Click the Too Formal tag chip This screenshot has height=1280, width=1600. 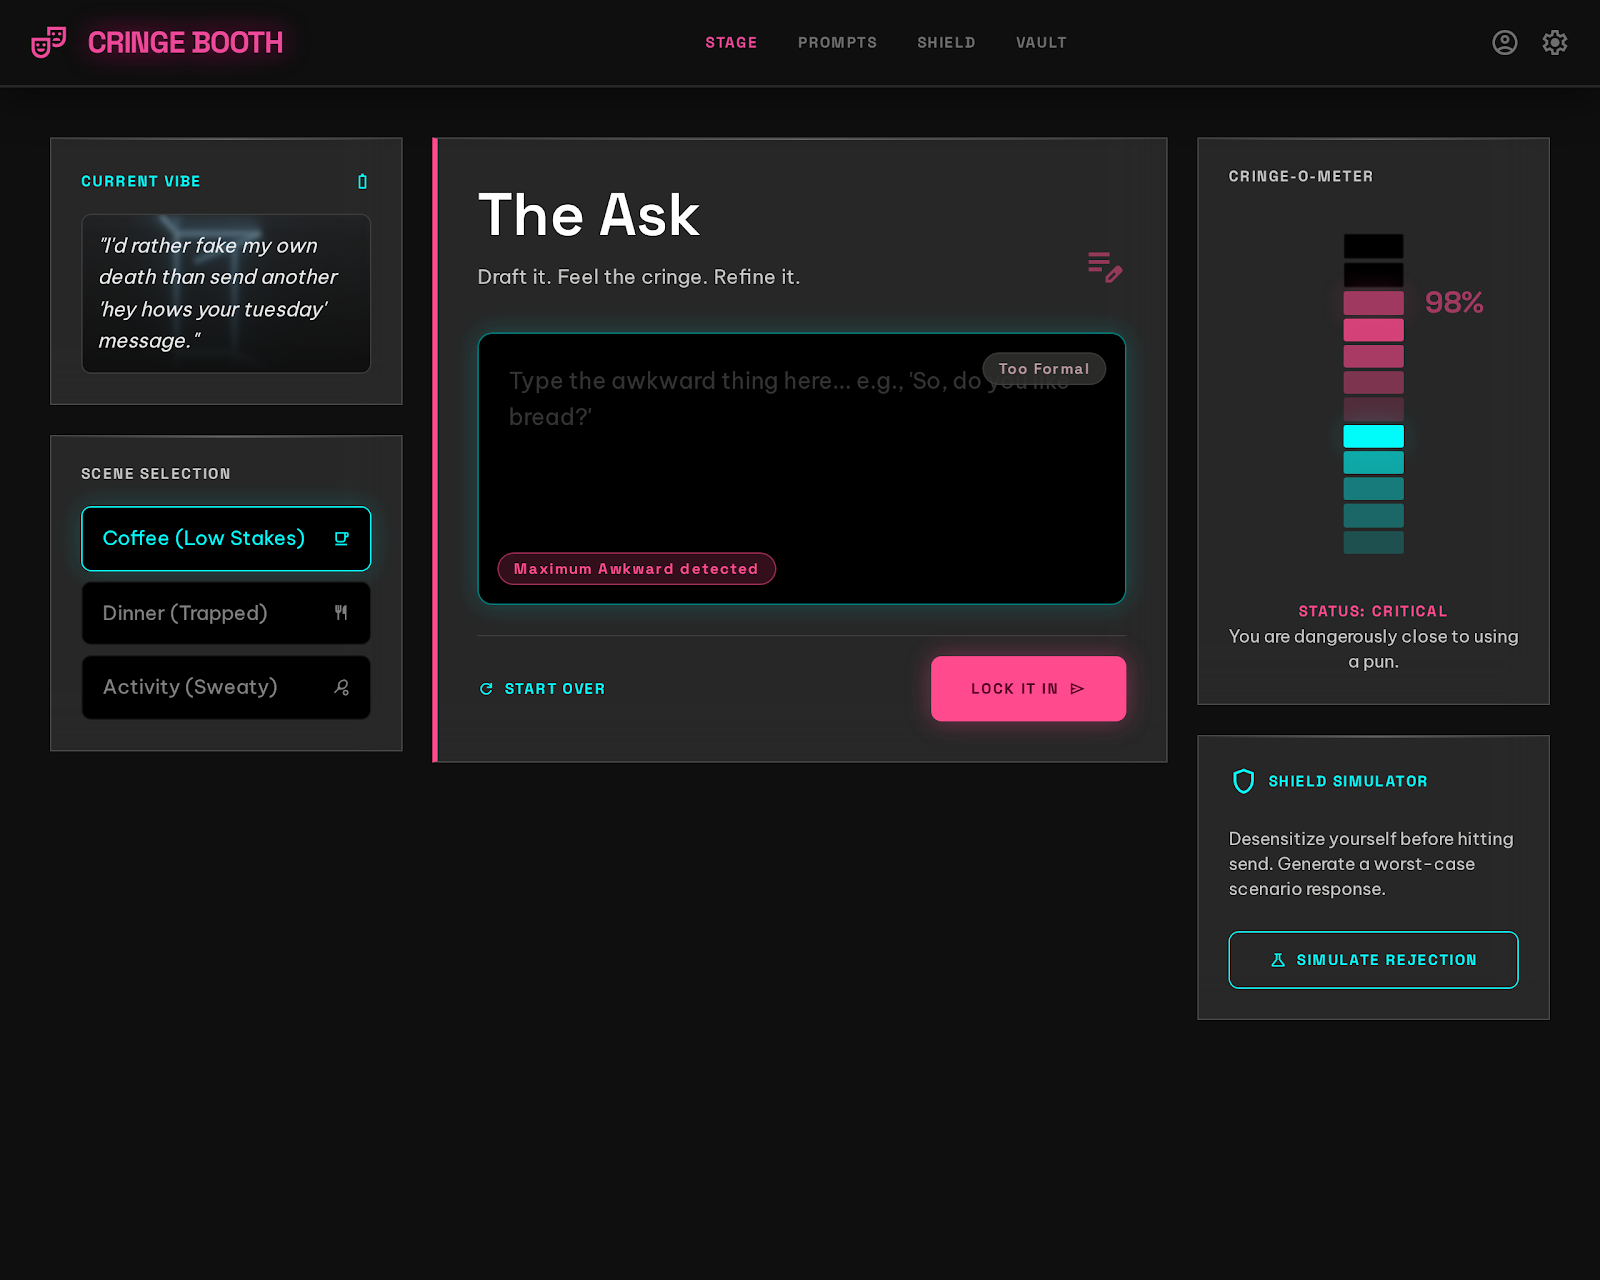(1043, 369)
